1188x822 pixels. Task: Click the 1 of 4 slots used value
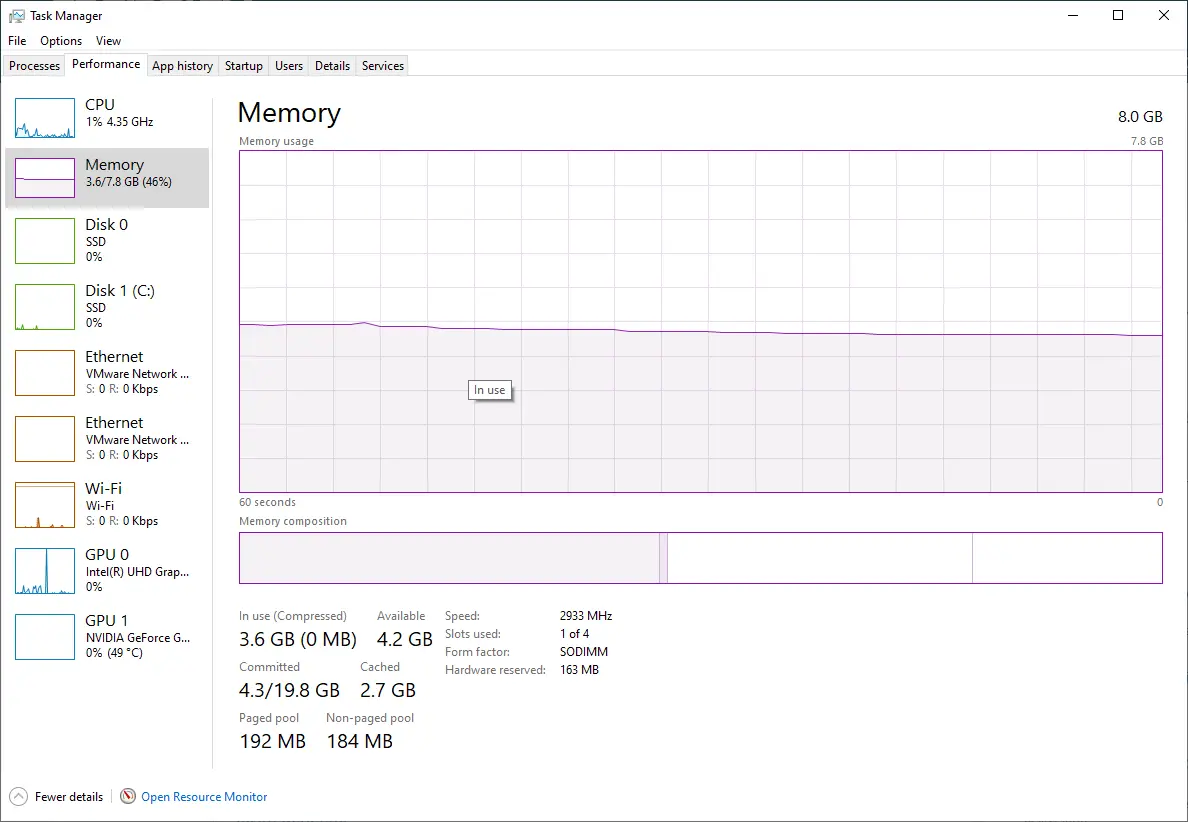coord(574,634)
